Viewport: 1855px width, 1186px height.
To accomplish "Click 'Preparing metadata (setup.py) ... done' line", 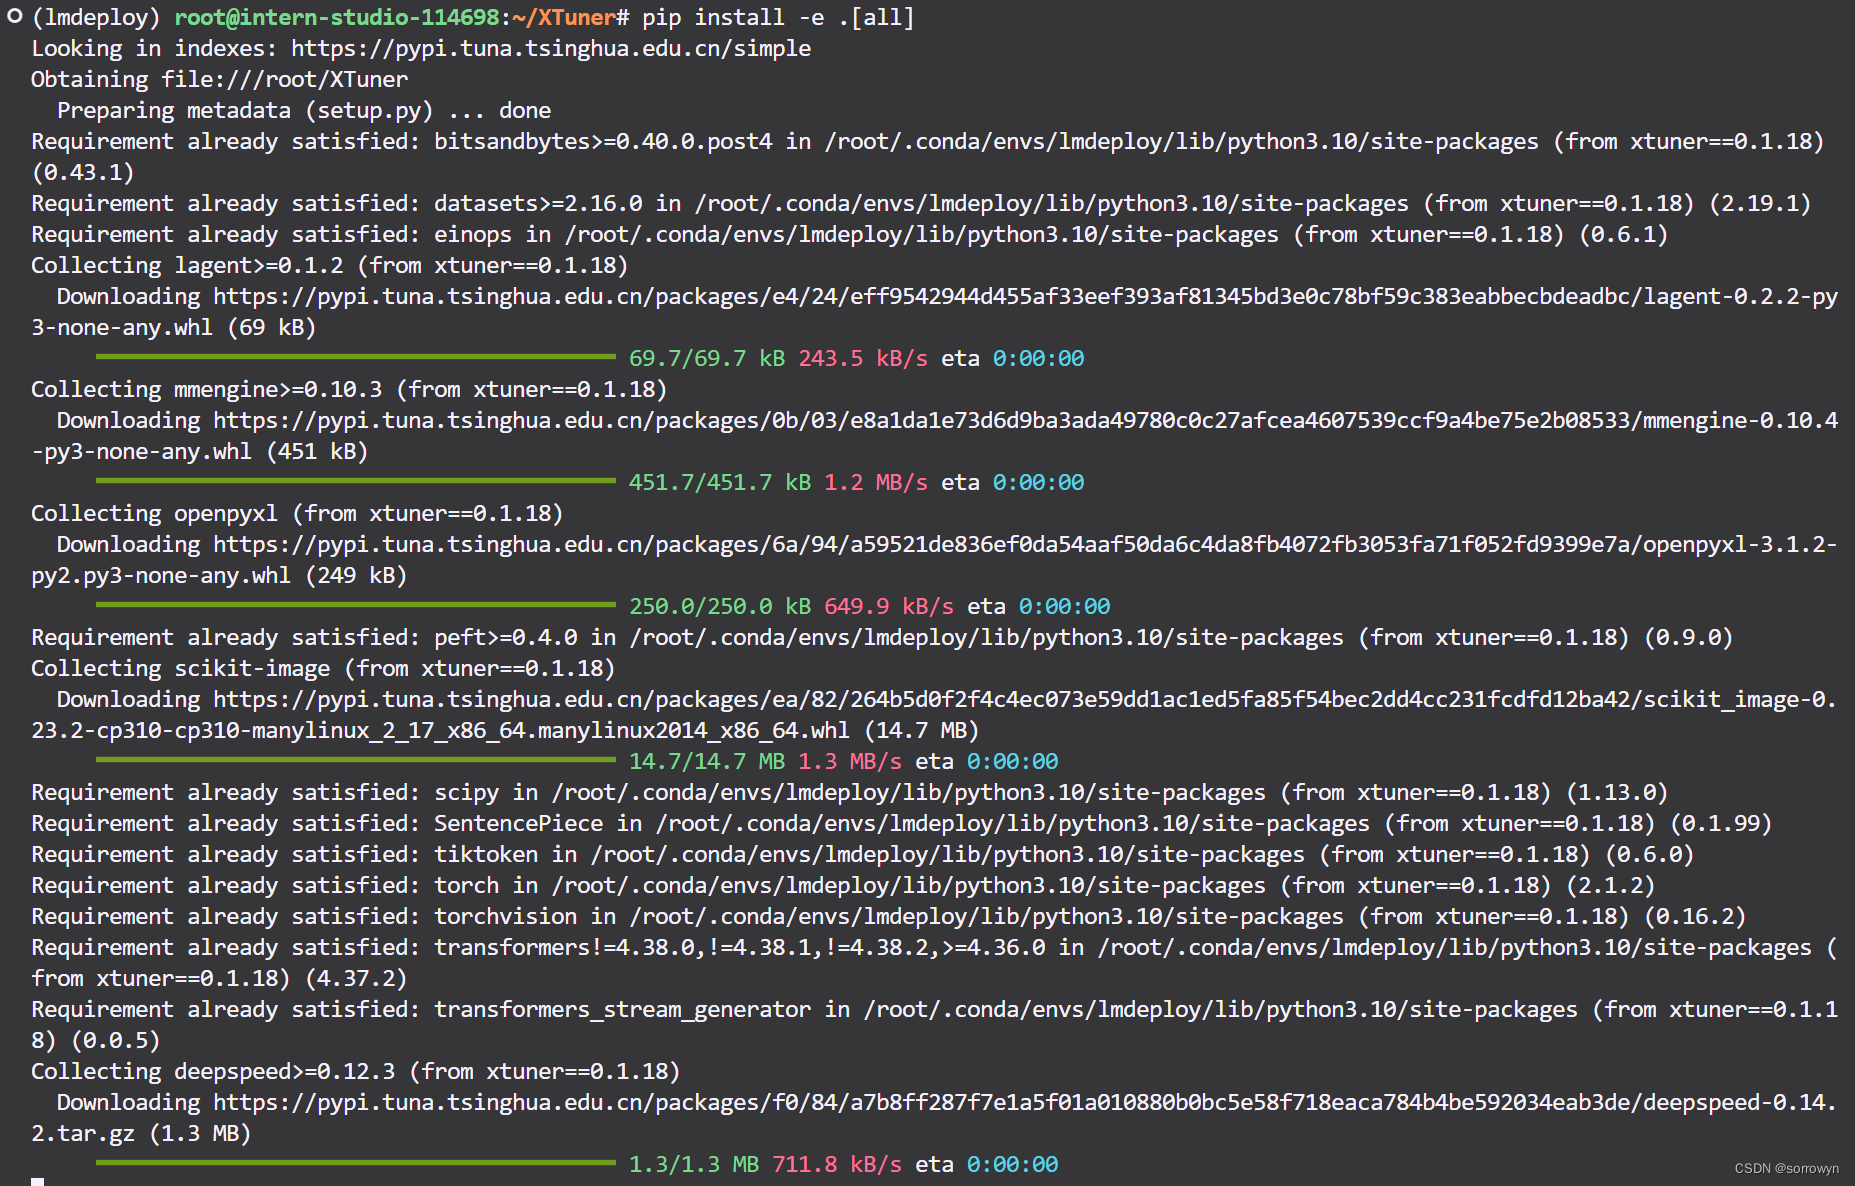I will [304, 111].
